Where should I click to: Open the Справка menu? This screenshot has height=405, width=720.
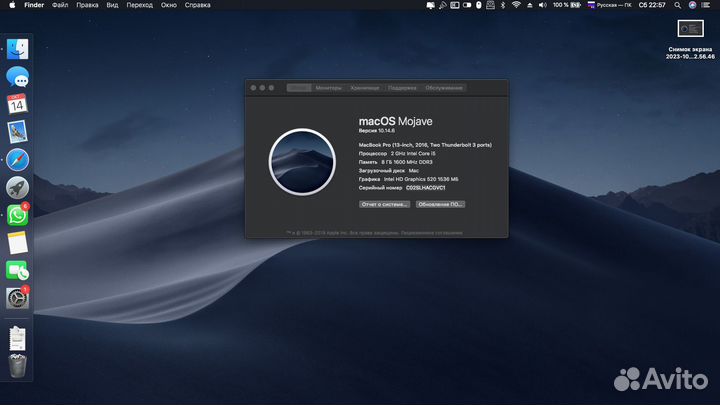click(x=197, y=5)
